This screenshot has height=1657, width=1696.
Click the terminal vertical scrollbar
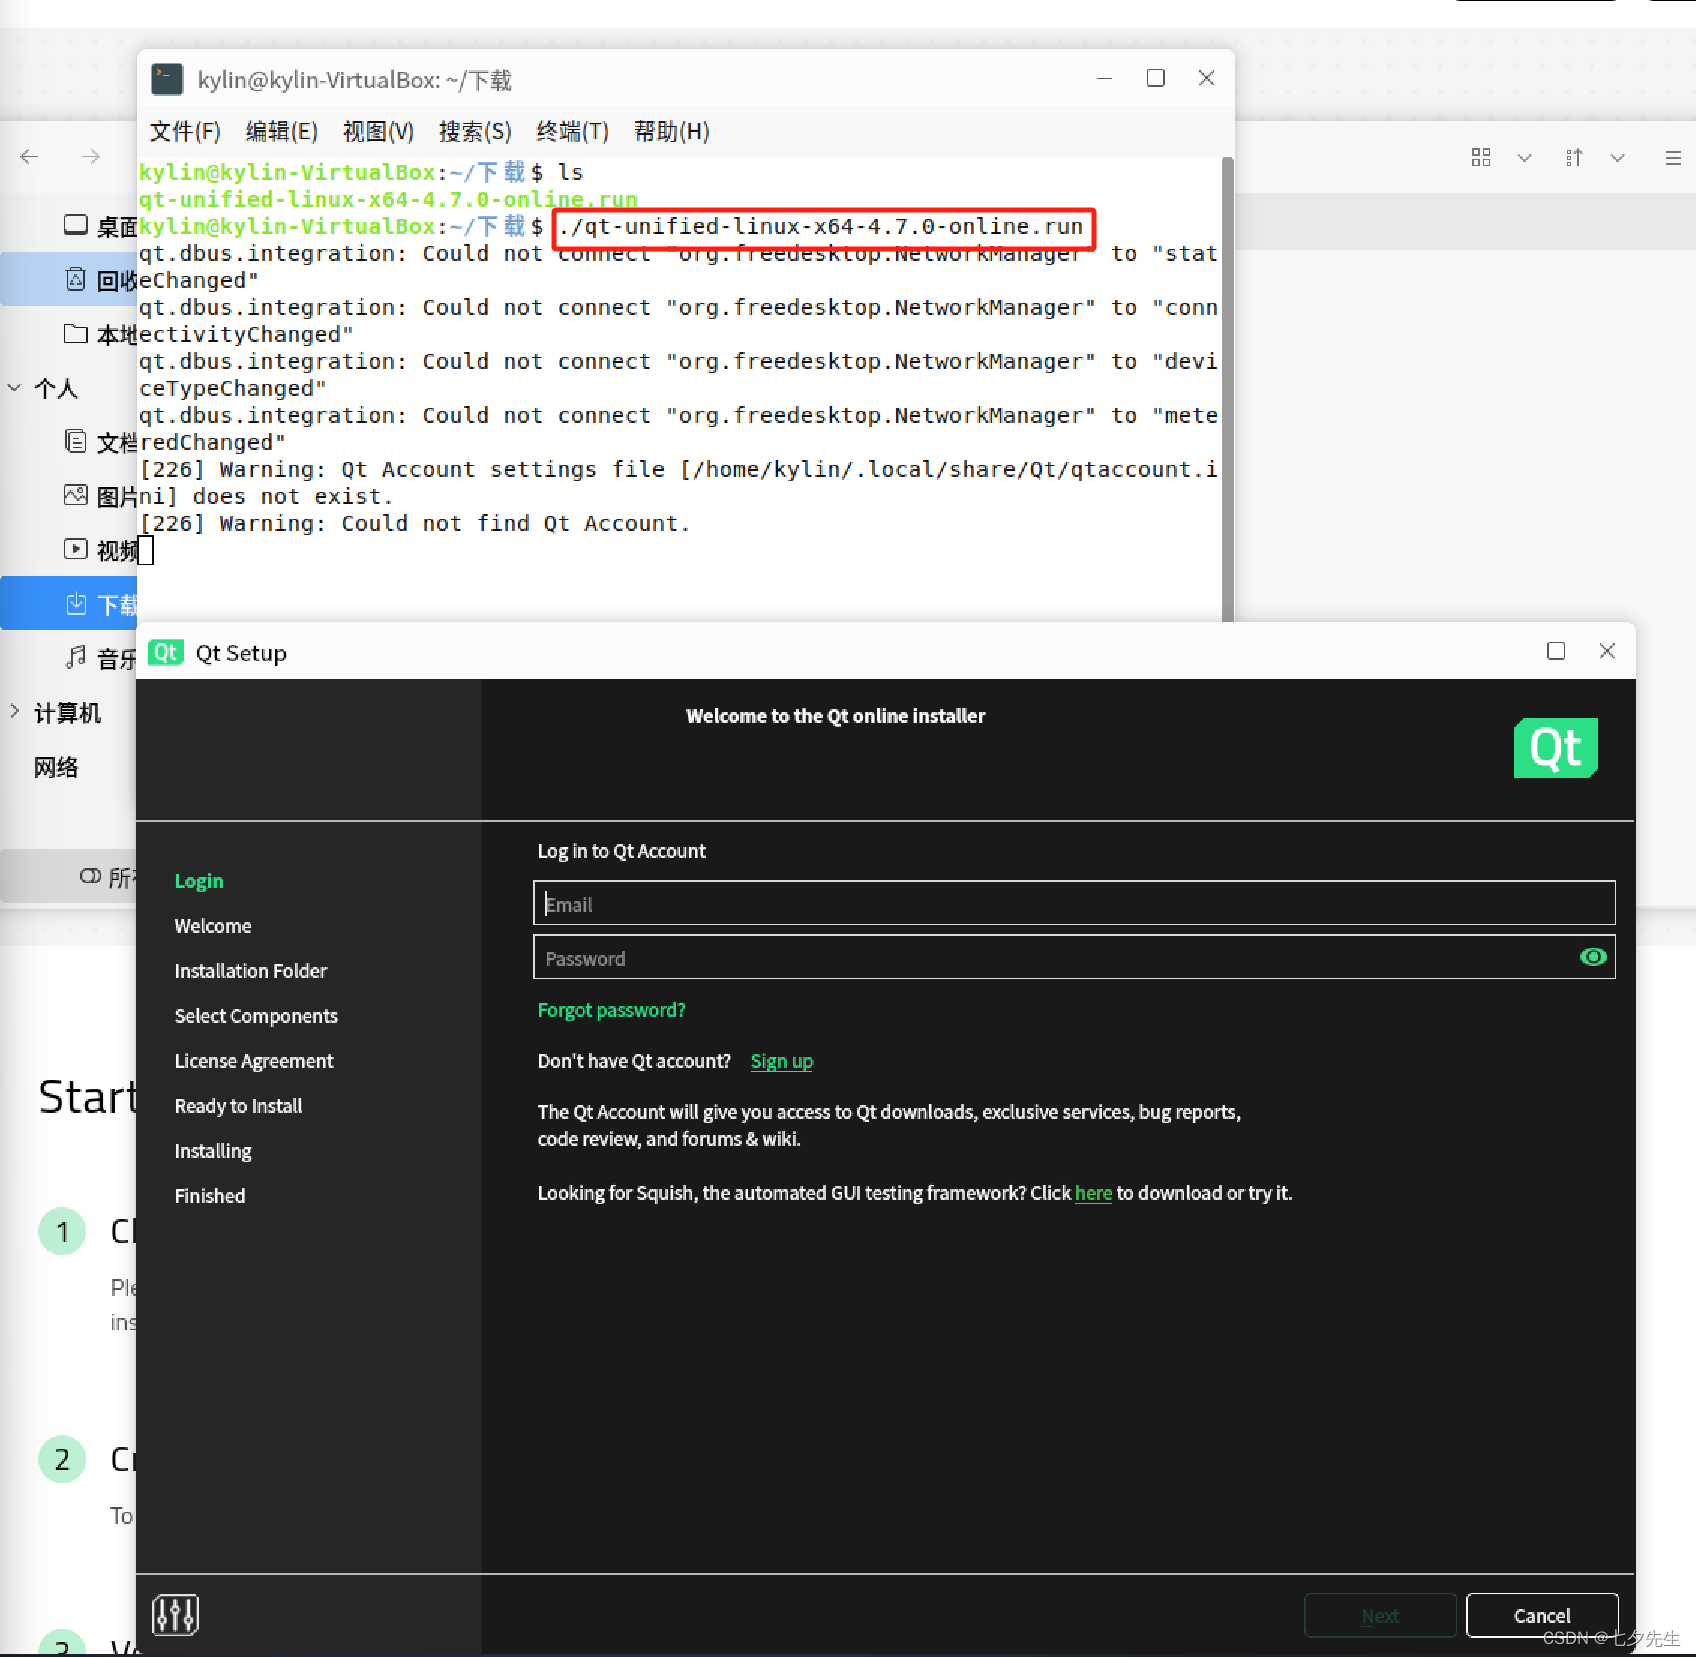[x=1227, y=388]
